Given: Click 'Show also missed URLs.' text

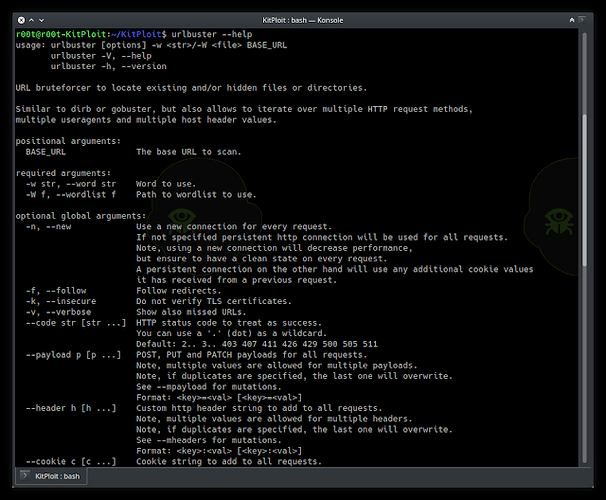Looking at the screenshot, I should (191, 312).
